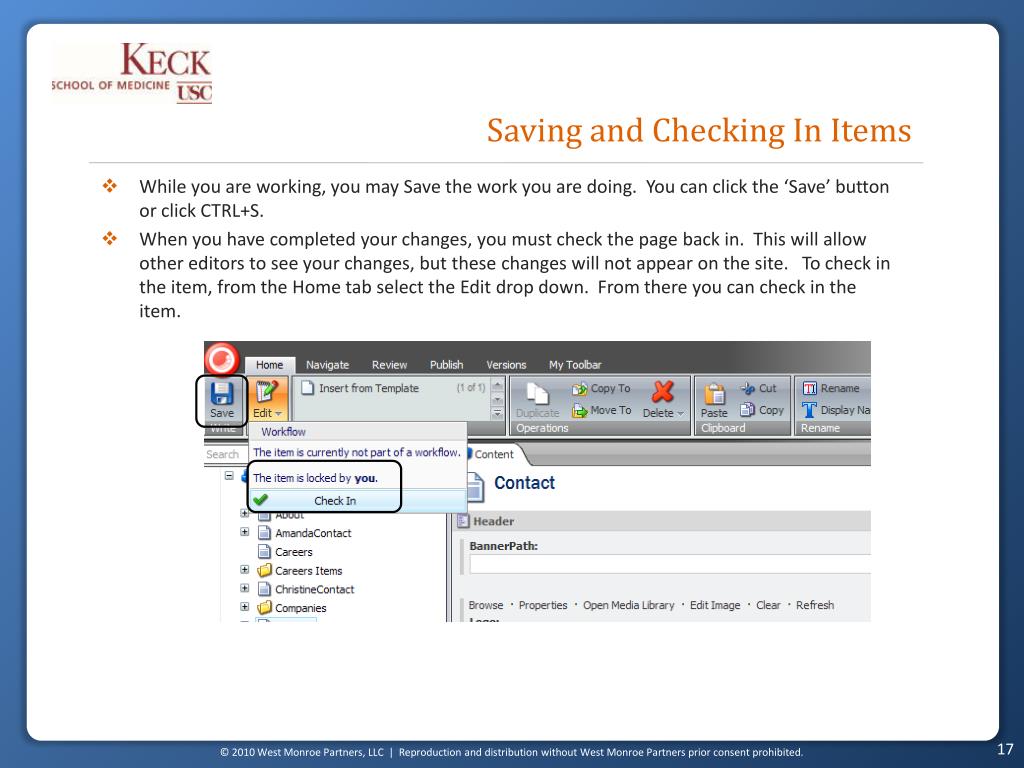Select ChristineContact in the tree

315,590
